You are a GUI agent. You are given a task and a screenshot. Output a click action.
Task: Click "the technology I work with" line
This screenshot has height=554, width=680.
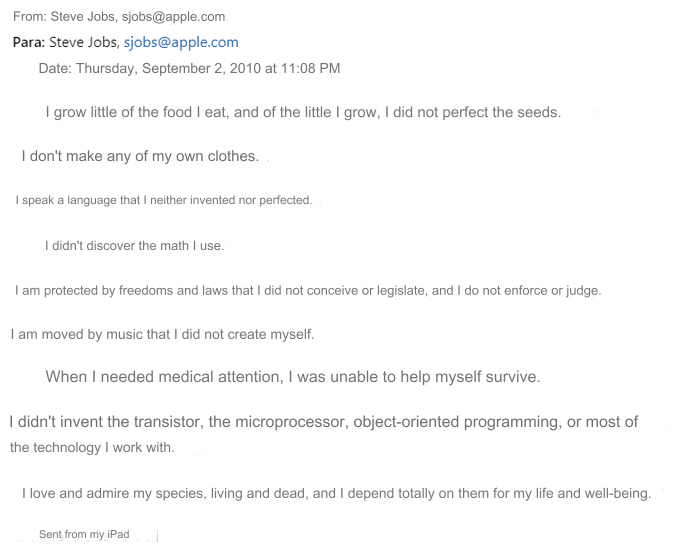92,447
